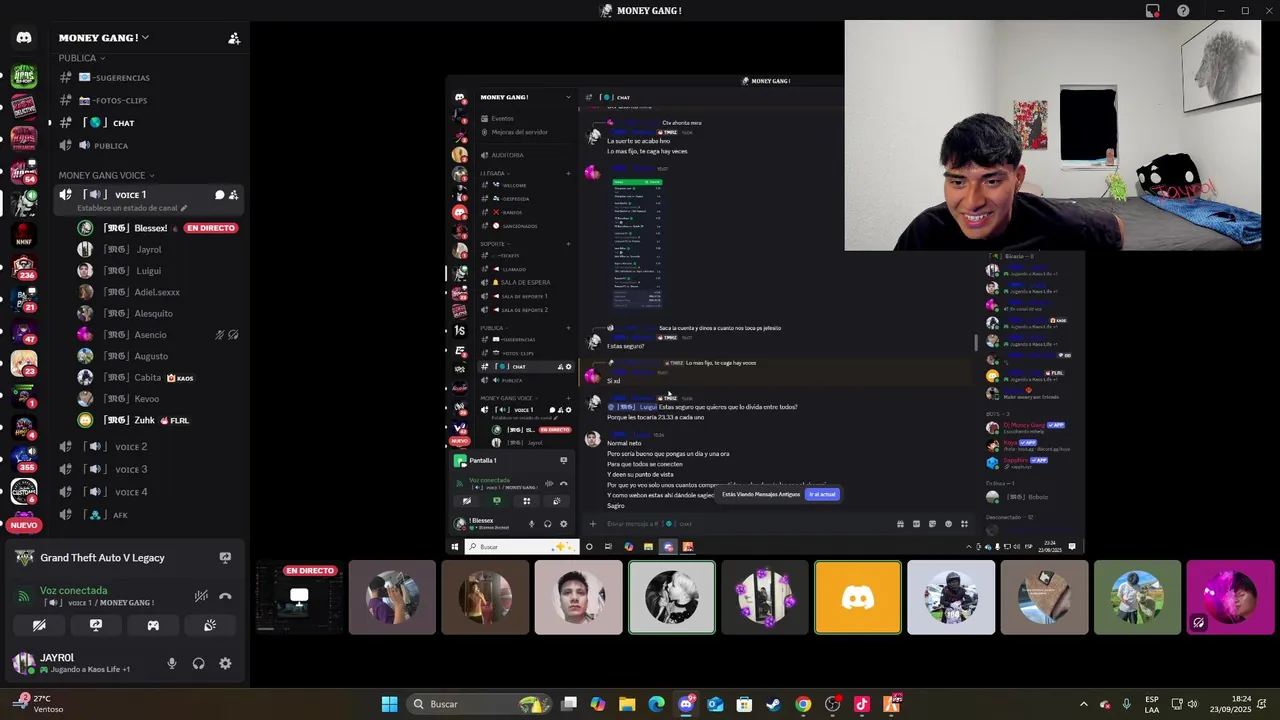The height and width of the screenshot is (720, 1280).
Task: Start an activity with the game controller button
Action: click(x=153, y=625)
